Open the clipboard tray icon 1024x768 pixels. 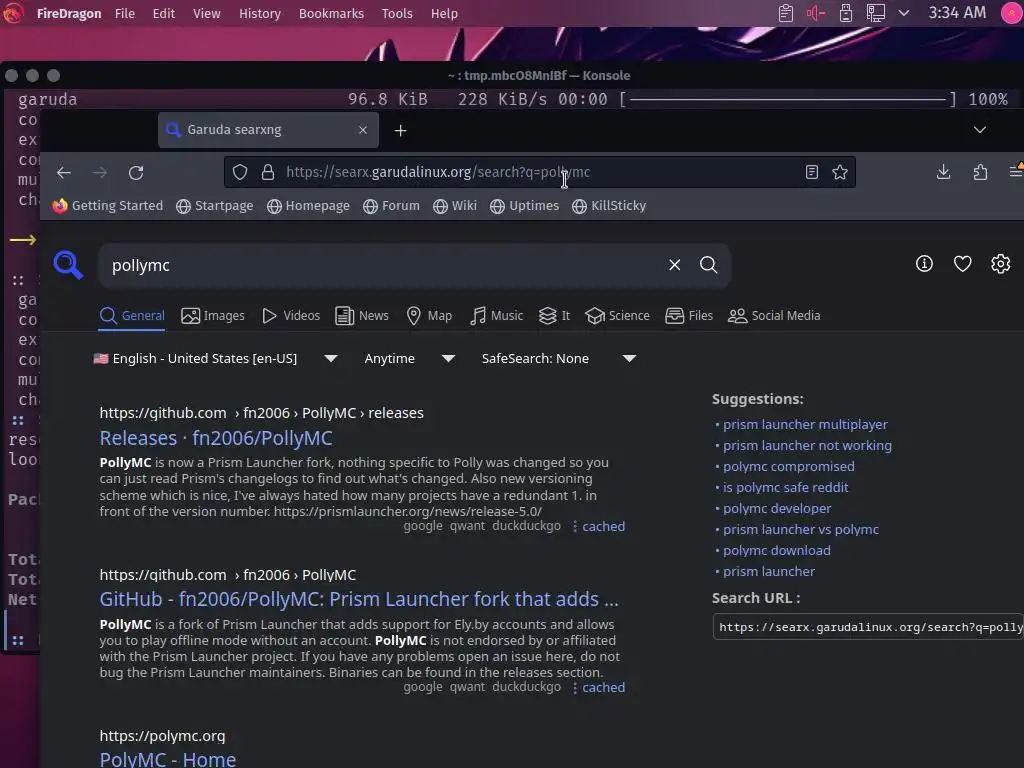(x=786, y=13)
